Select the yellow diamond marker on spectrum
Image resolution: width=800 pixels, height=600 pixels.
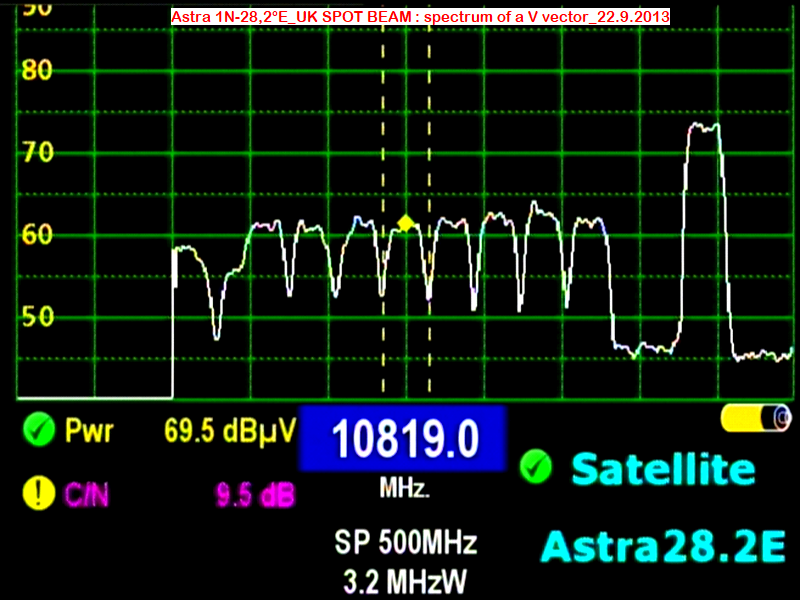405,223
